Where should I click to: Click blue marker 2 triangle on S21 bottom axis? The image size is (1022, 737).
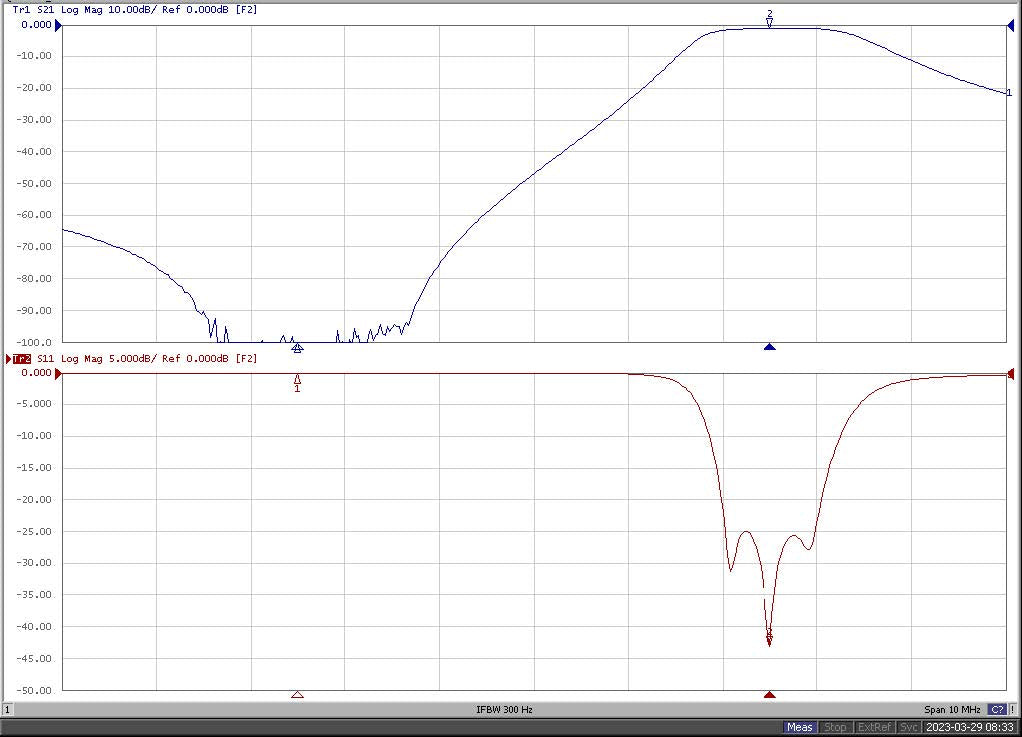(x=769, y=347)
